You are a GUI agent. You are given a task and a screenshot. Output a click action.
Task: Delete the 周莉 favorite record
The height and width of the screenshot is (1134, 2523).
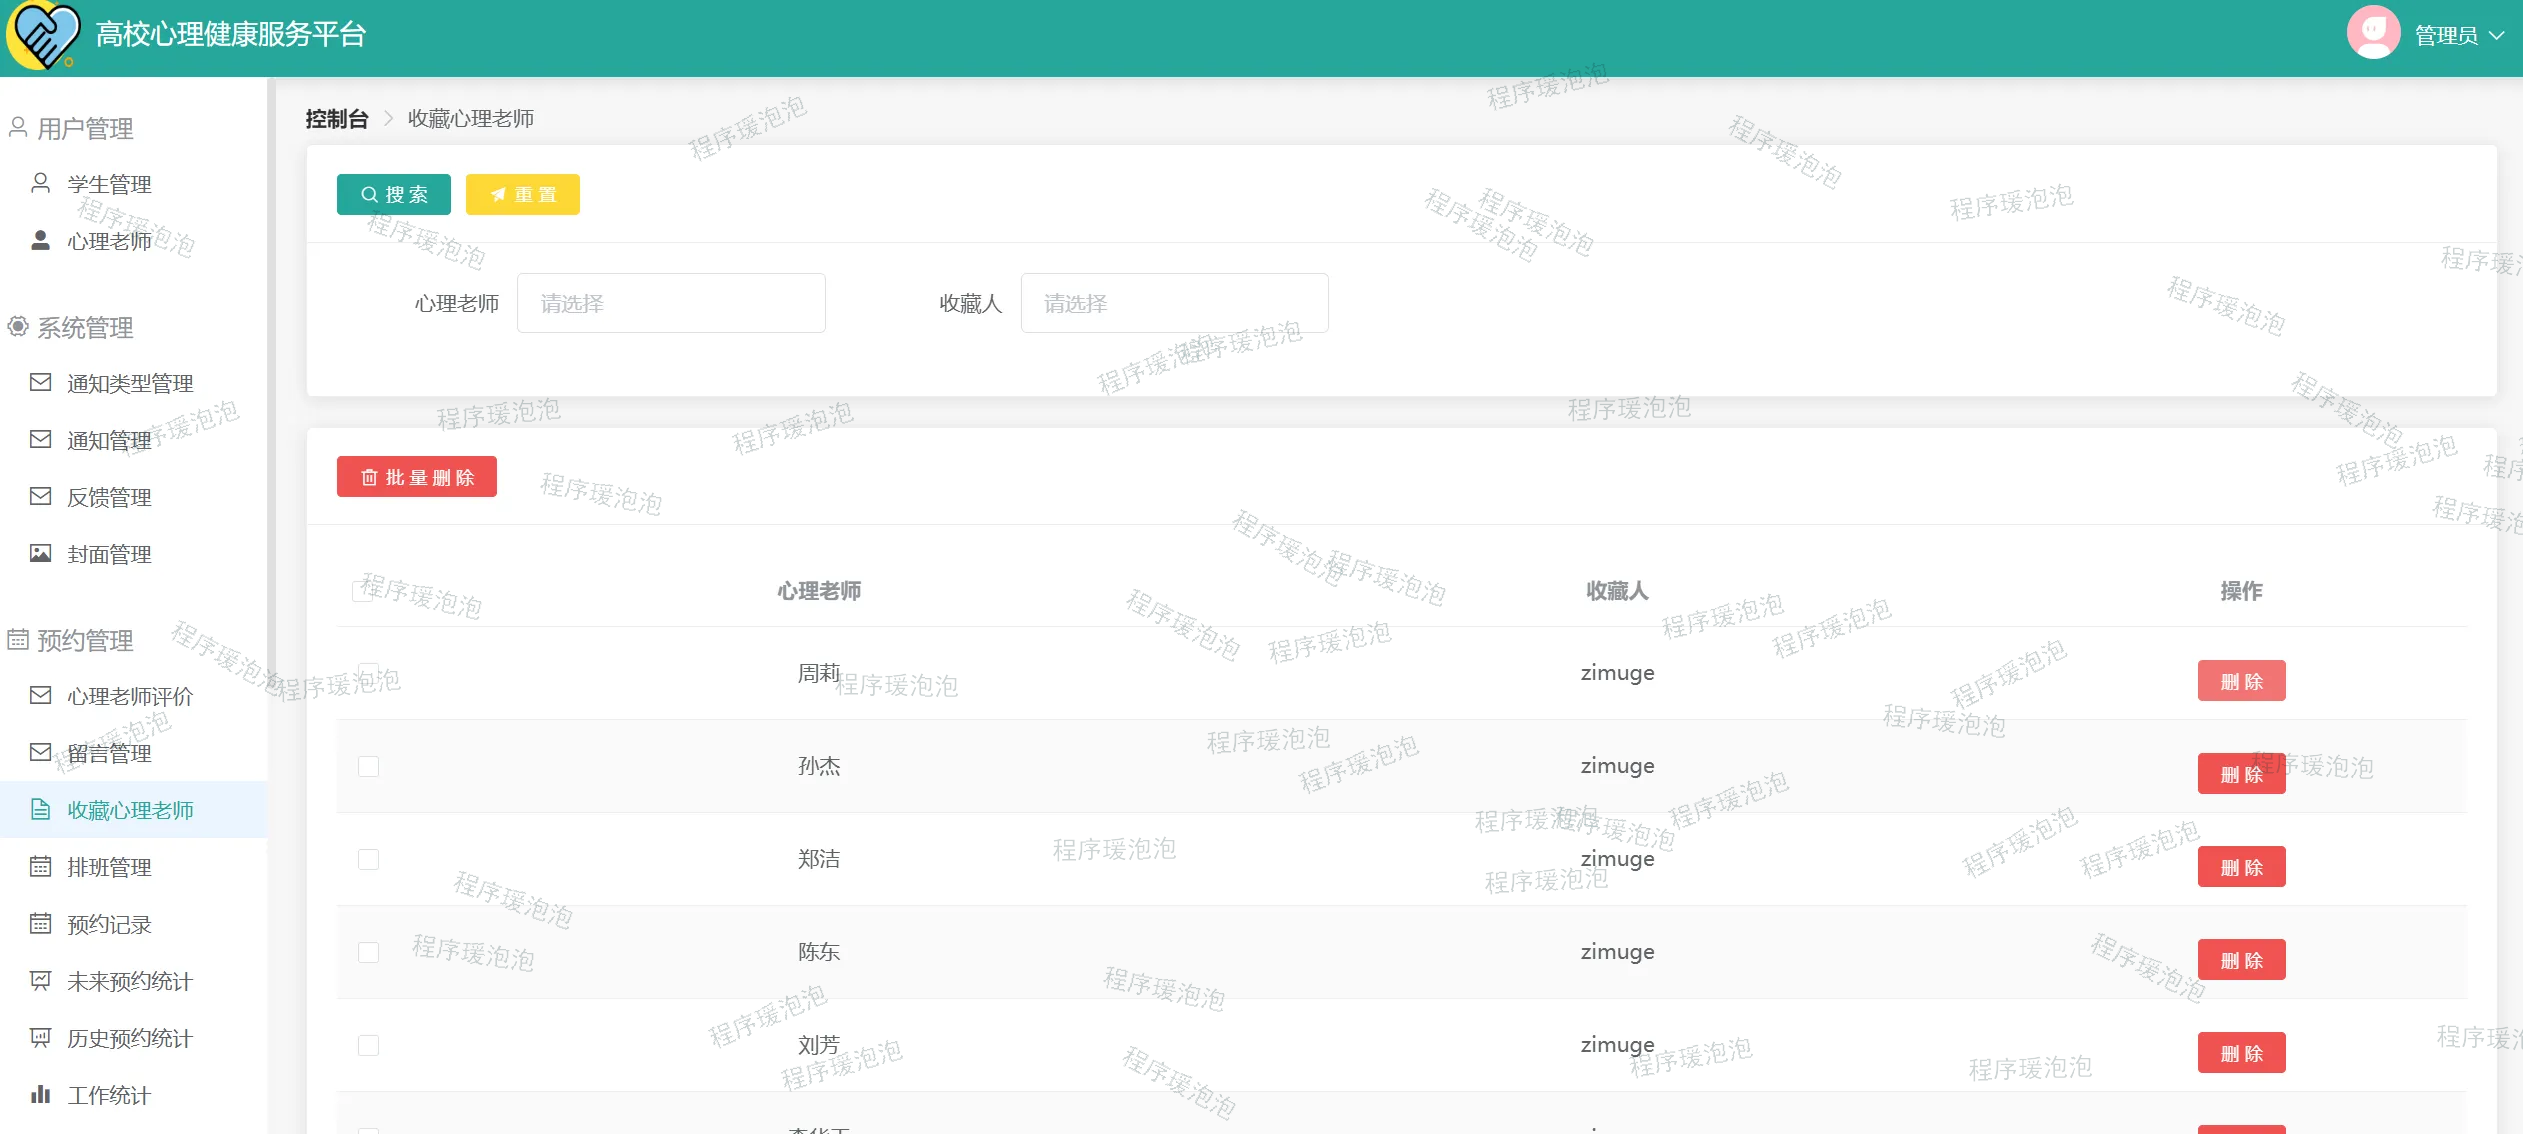click(x=2241, y=682)
